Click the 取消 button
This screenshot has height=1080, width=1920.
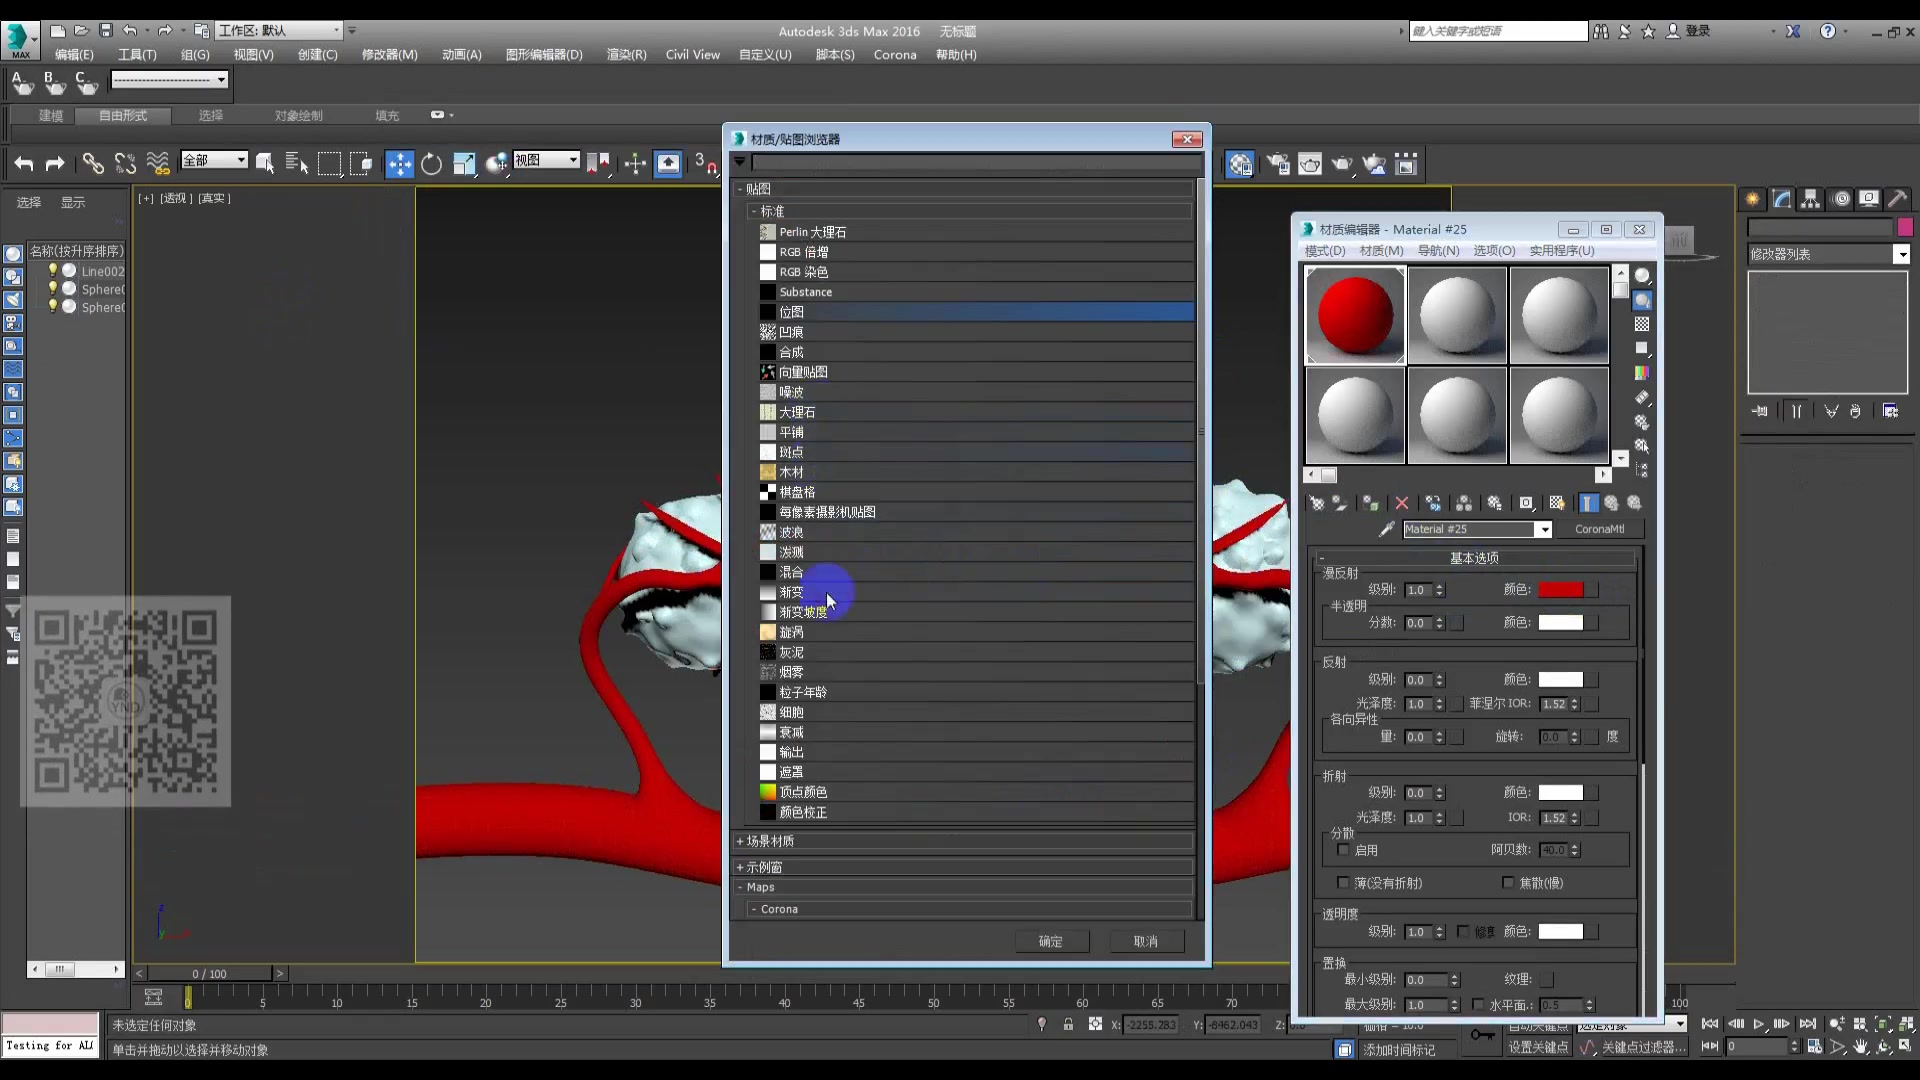pos(1145,941)
